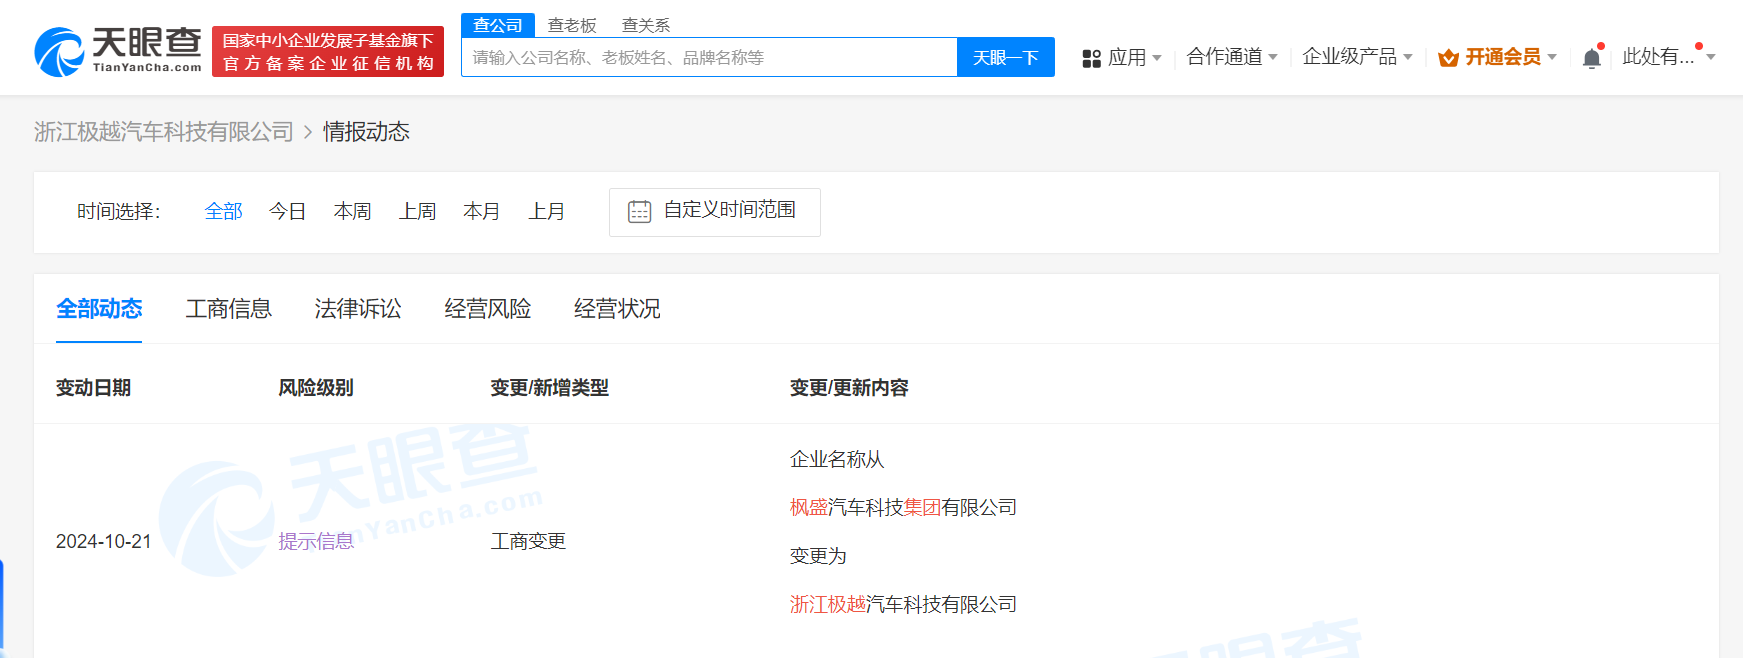
Task: Click the 风险级别 column header
Action: (x=316, y=388)
